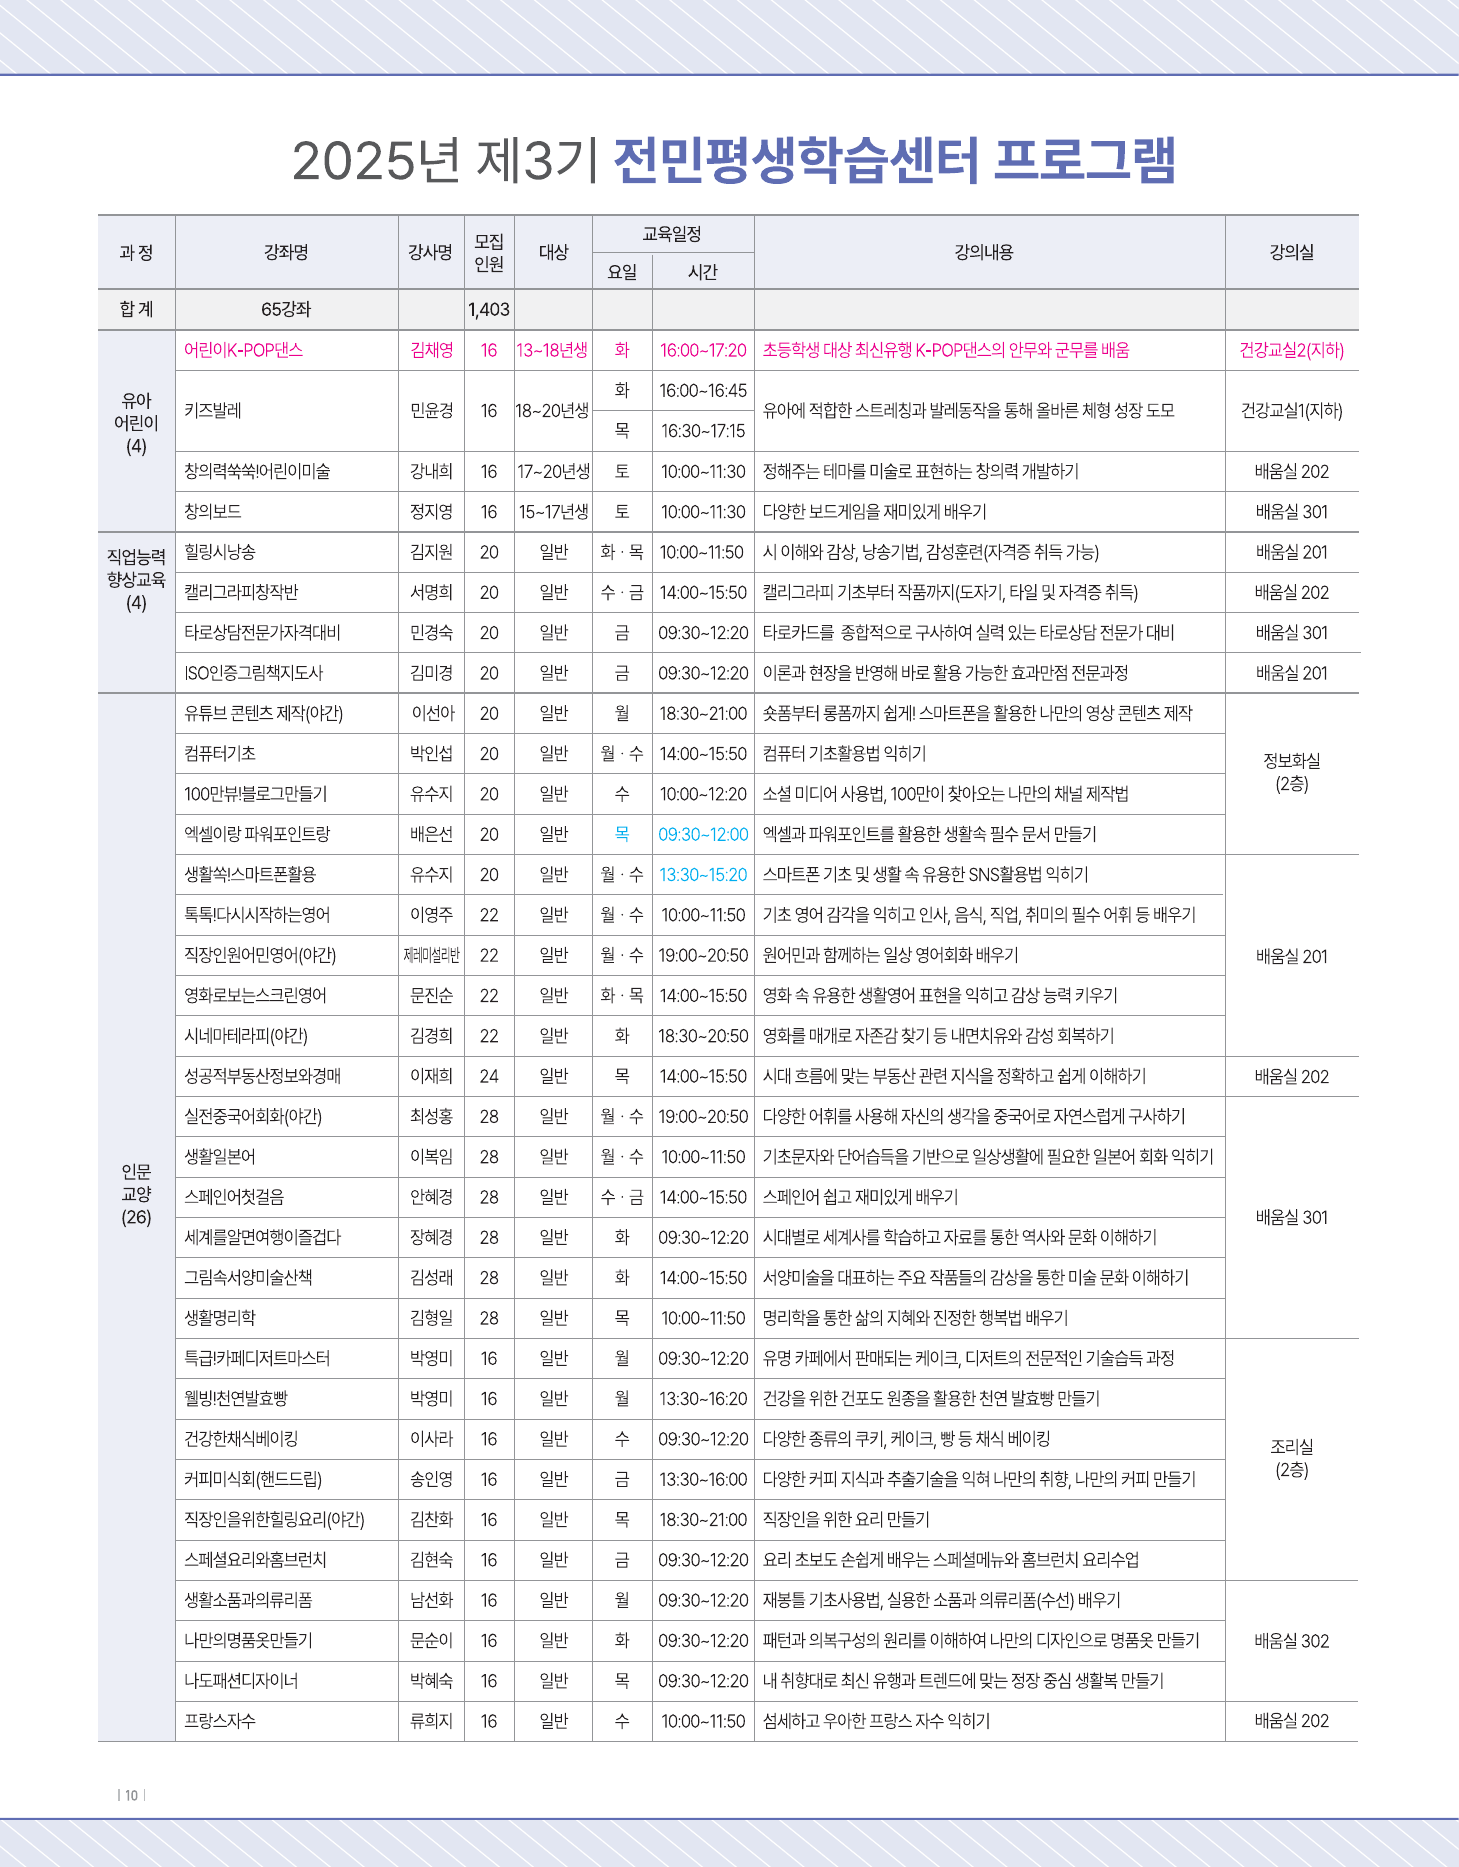Select room 건강교실2(지하)
This screenshot has height=1867, width=1459.
(1291, 350)
